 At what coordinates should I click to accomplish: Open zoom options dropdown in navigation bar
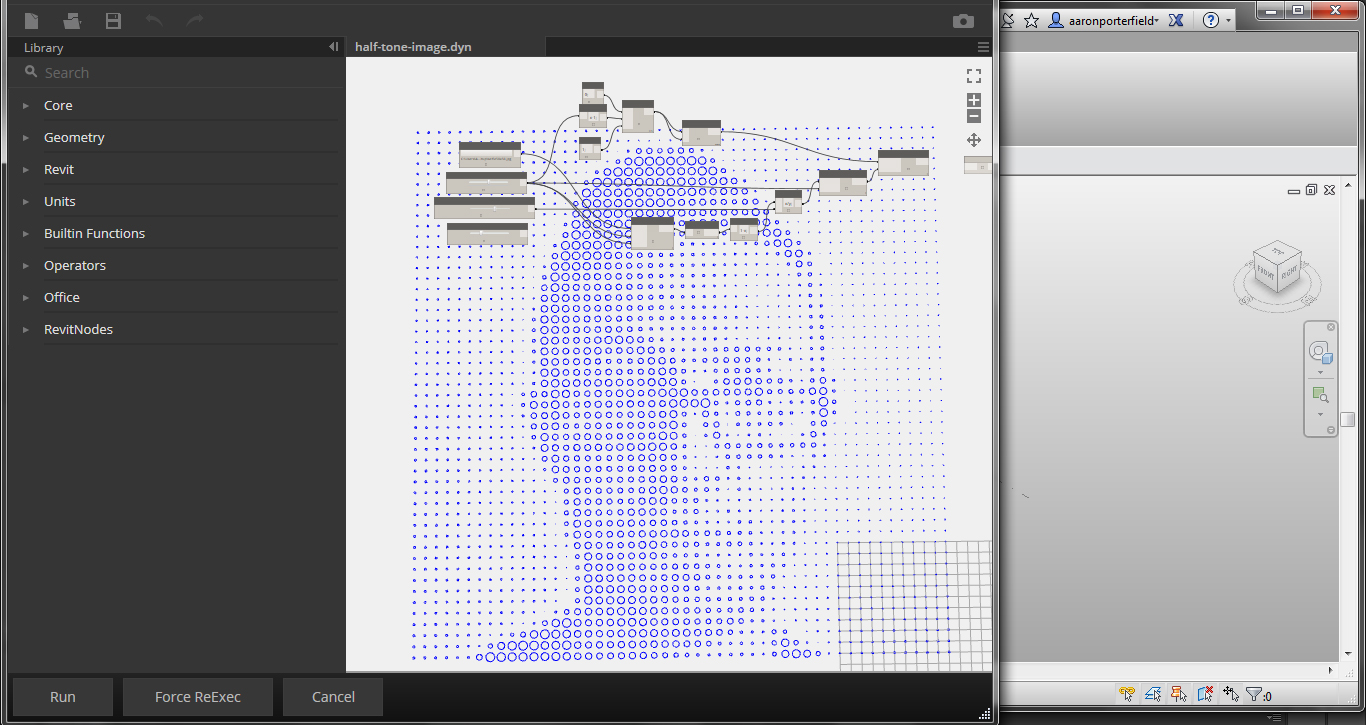[1320, 415]
